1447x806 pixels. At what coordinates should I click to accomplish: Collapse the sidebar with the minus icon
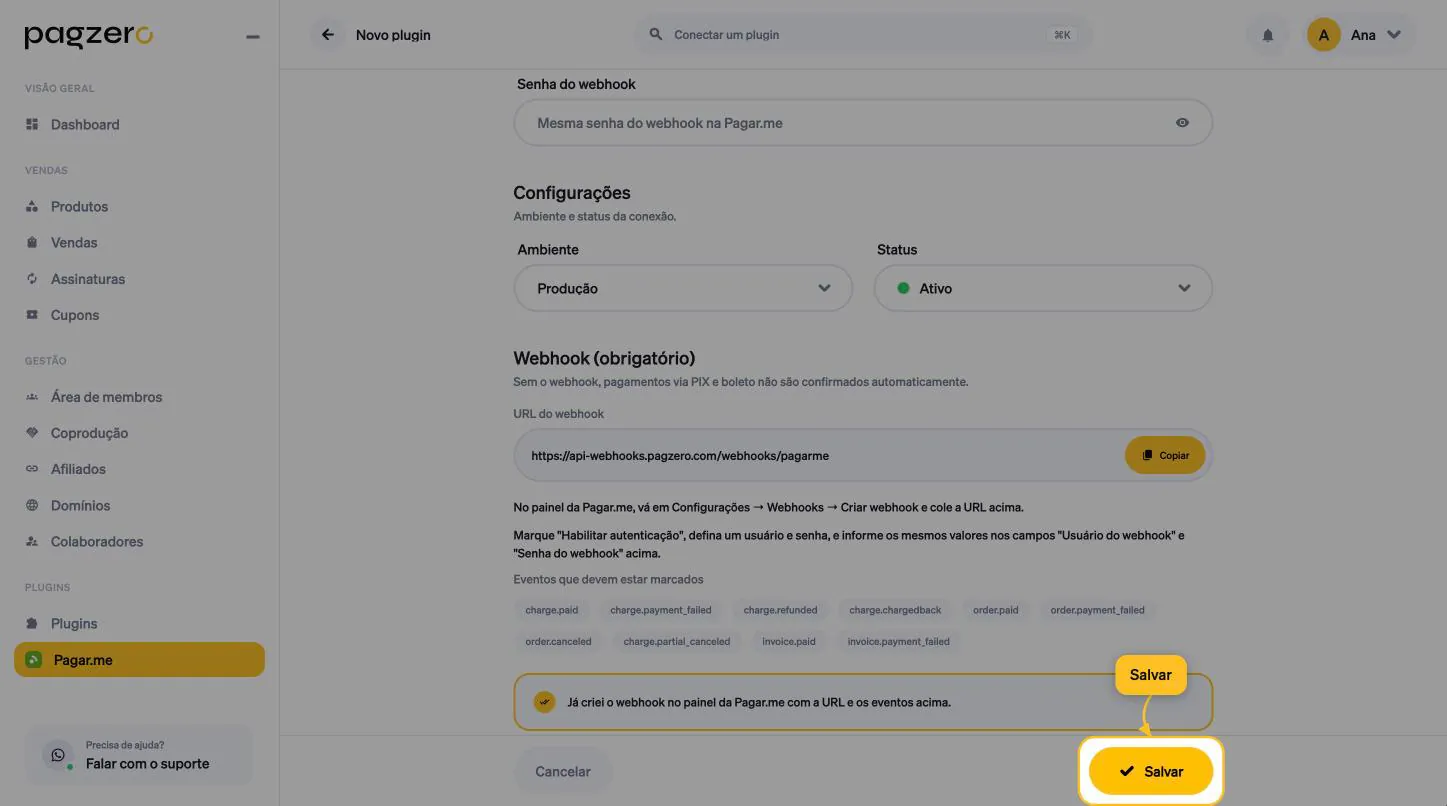(x=253, y=37)
